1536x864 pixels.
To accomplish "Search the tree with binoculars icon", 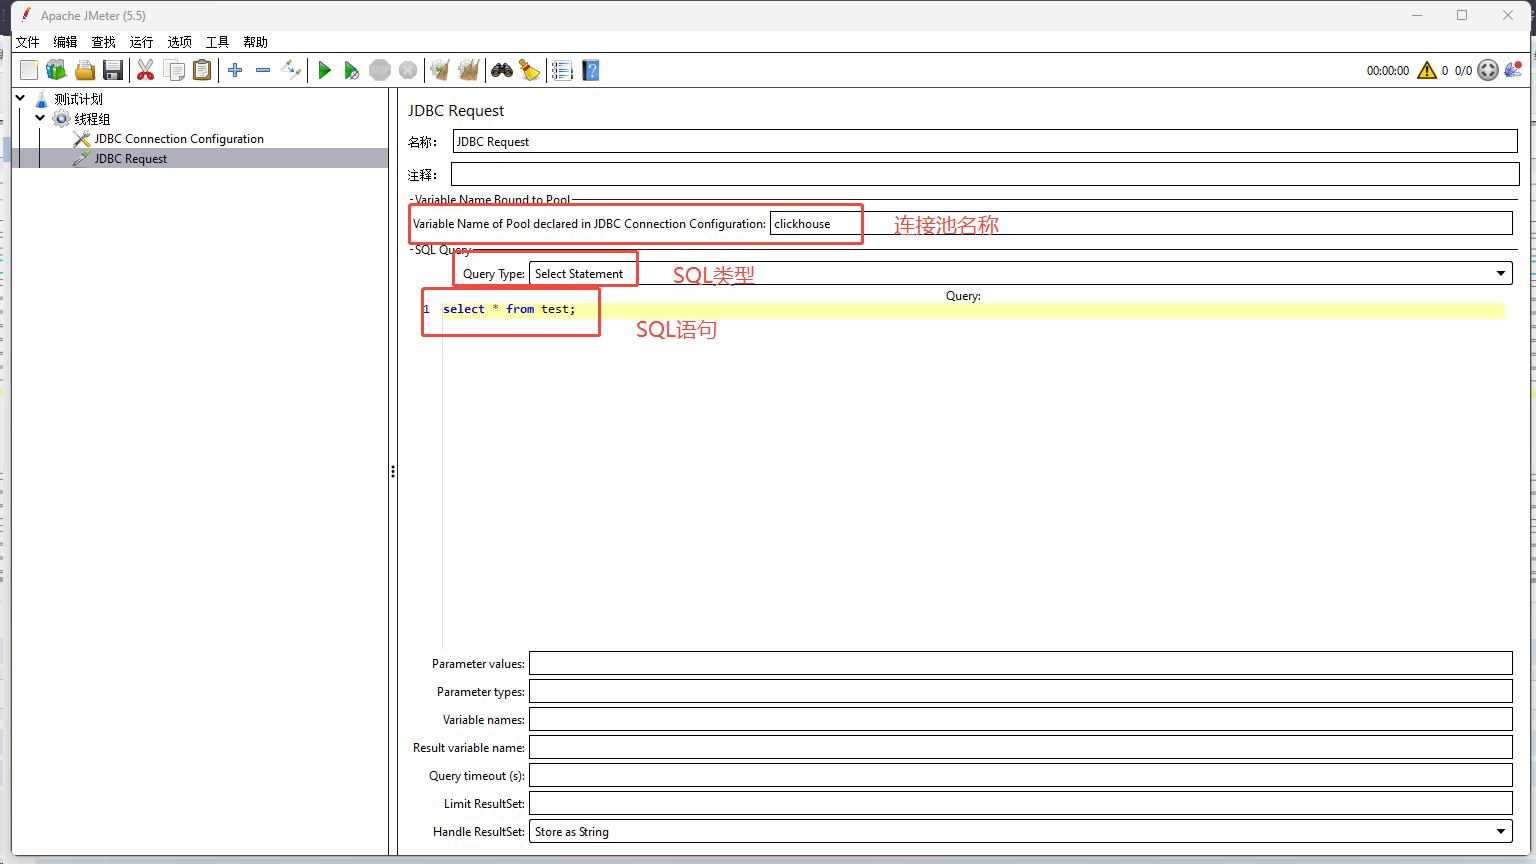I will point(502,70).
